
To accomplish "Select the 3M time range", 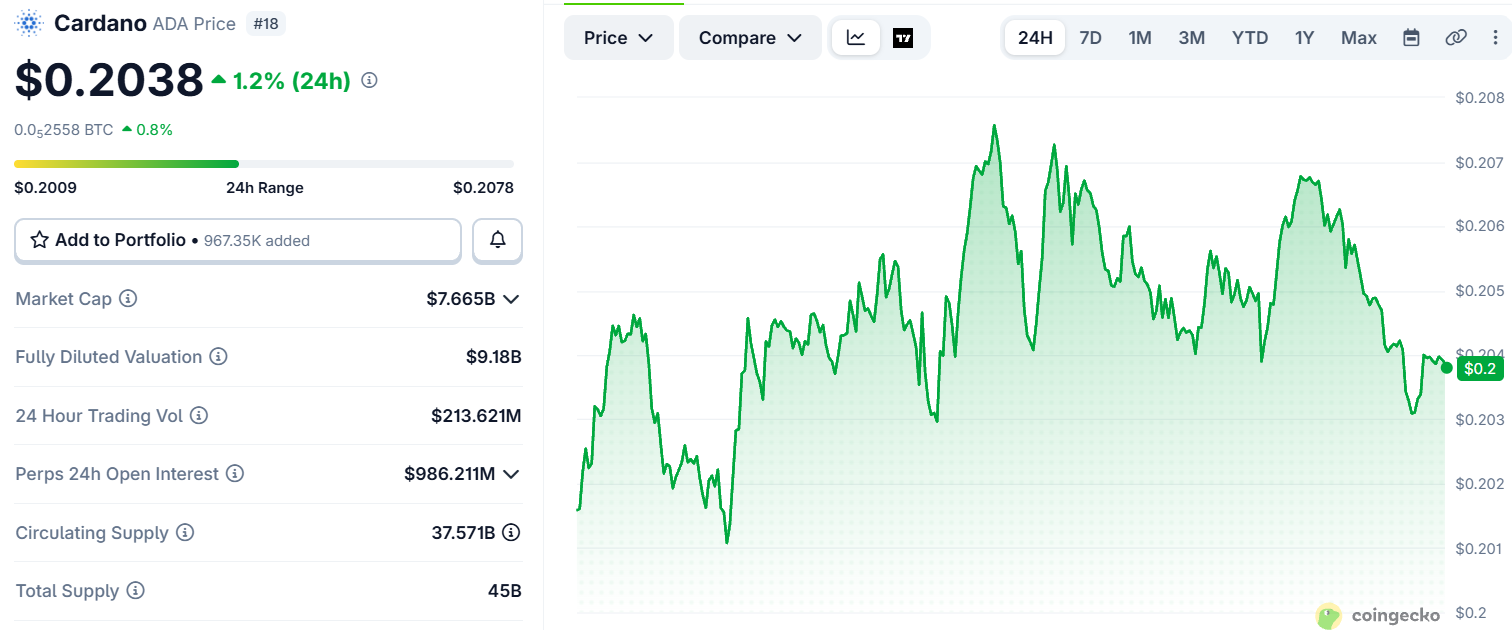I will coord(1191,38).
